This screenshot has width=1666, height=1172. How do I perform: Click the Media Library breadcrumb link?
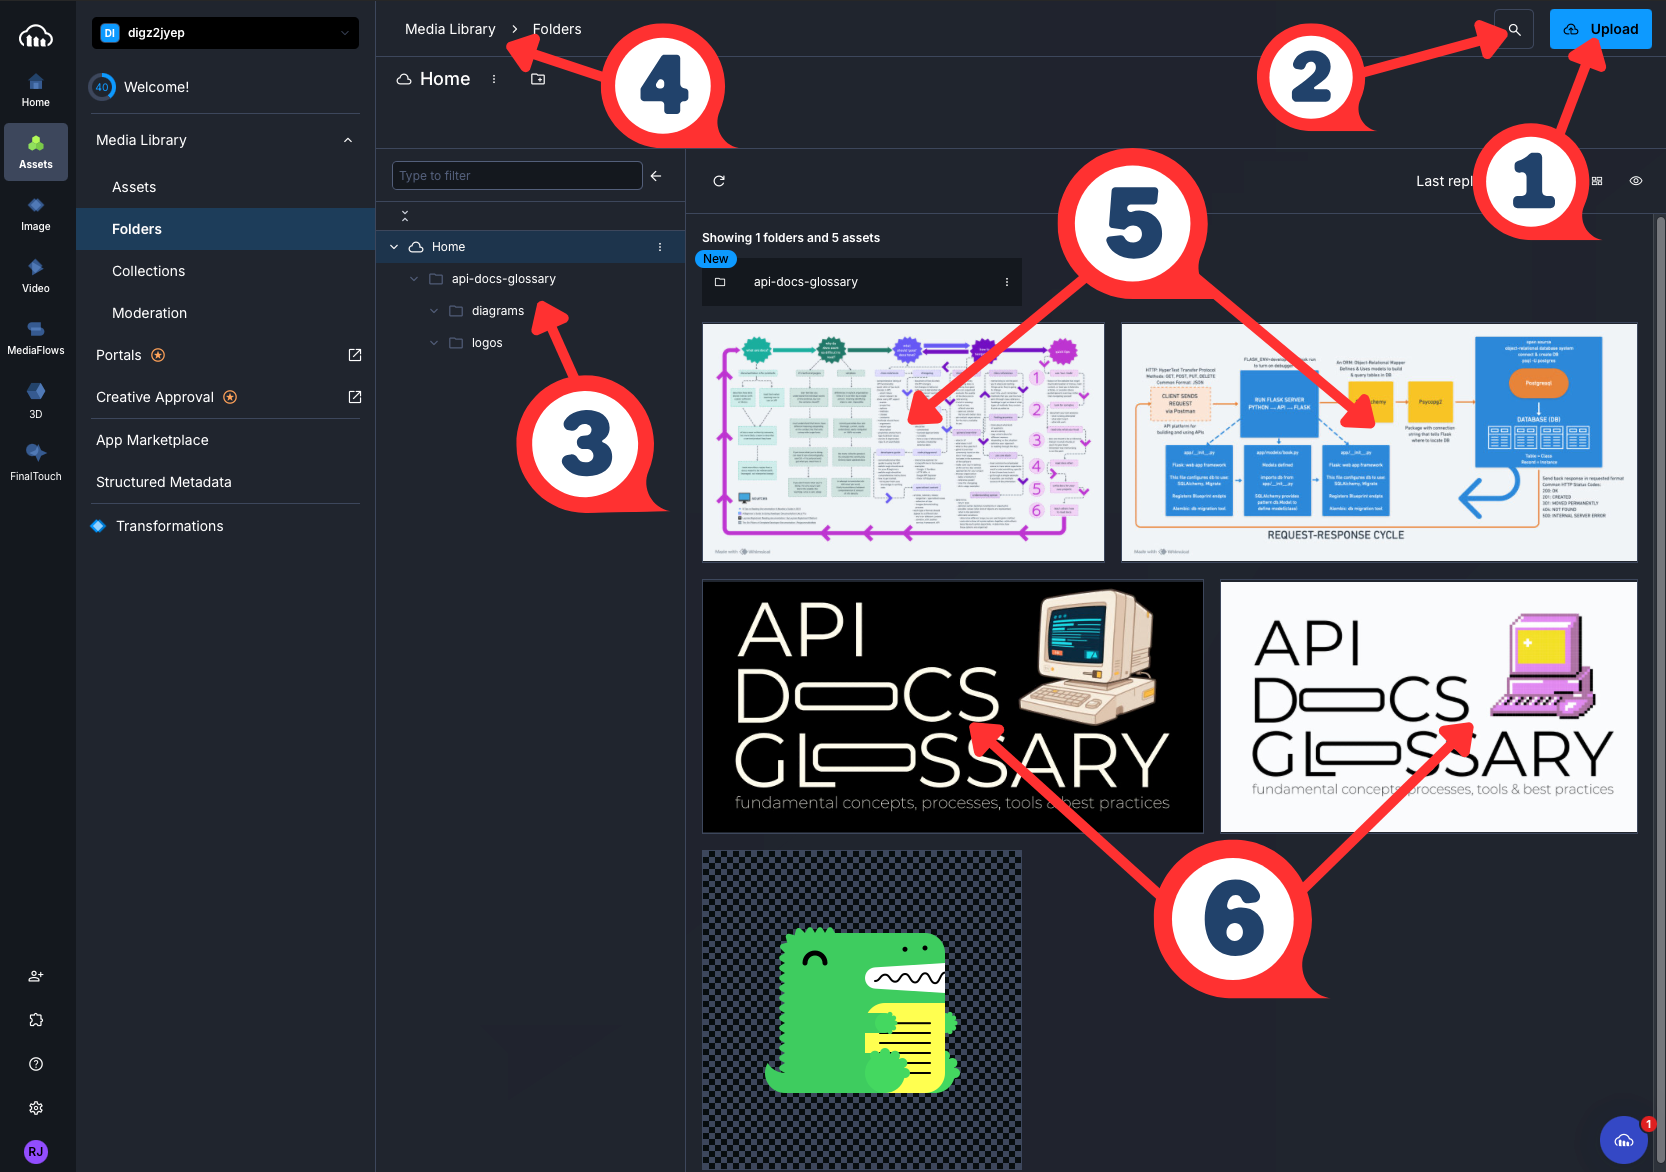pos(450,29)
